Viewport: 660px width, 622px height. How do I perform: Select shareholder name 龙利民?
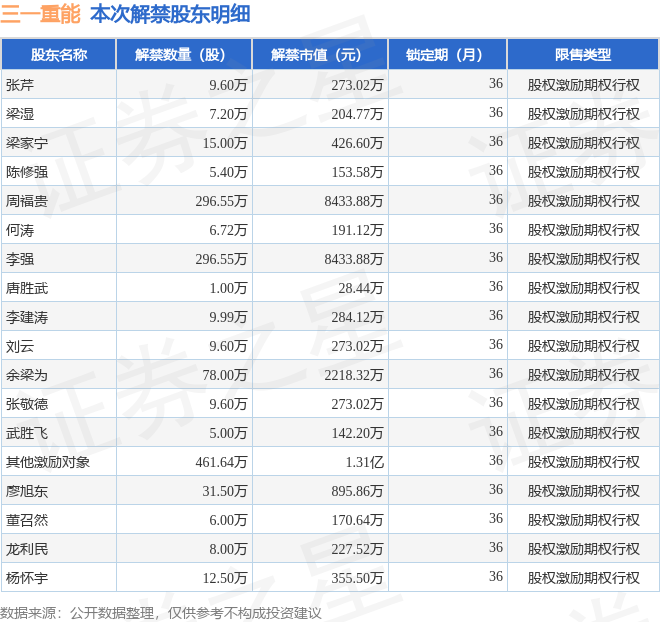[x=27, y=549]
